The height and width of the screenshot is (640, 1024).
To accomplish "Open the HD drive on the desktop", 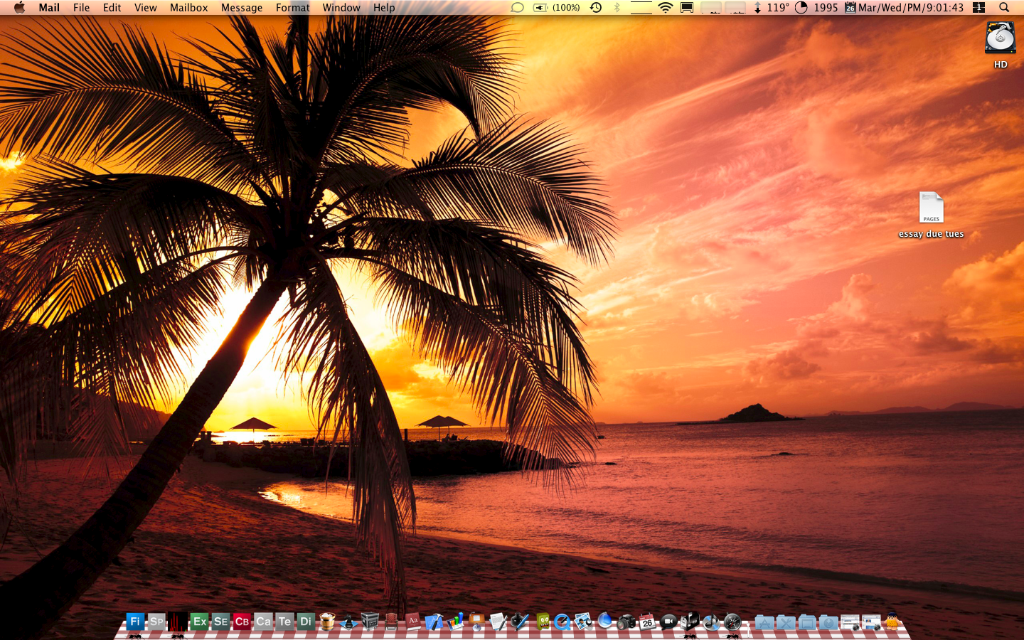I will coord(999,38).
